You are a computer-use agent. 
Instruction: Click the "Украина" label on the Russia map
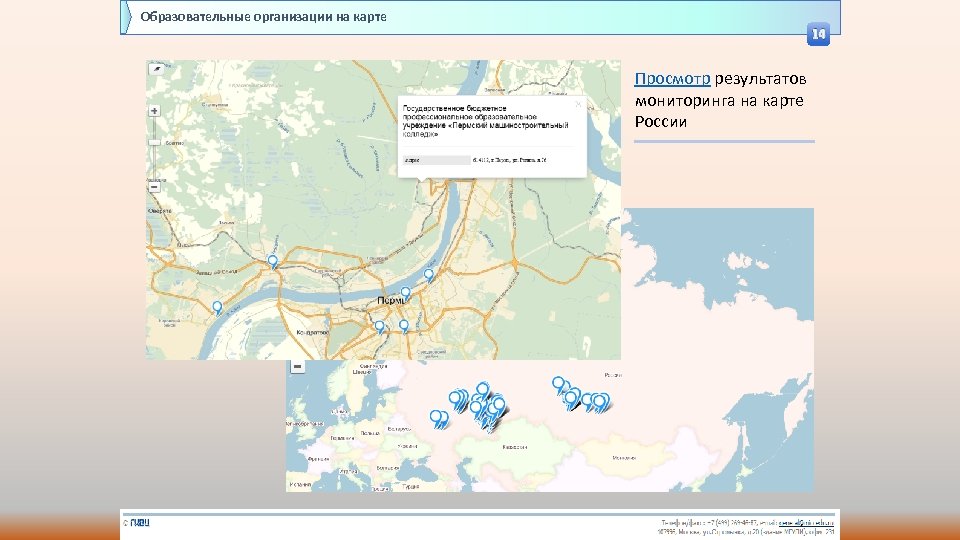[407, 447]
